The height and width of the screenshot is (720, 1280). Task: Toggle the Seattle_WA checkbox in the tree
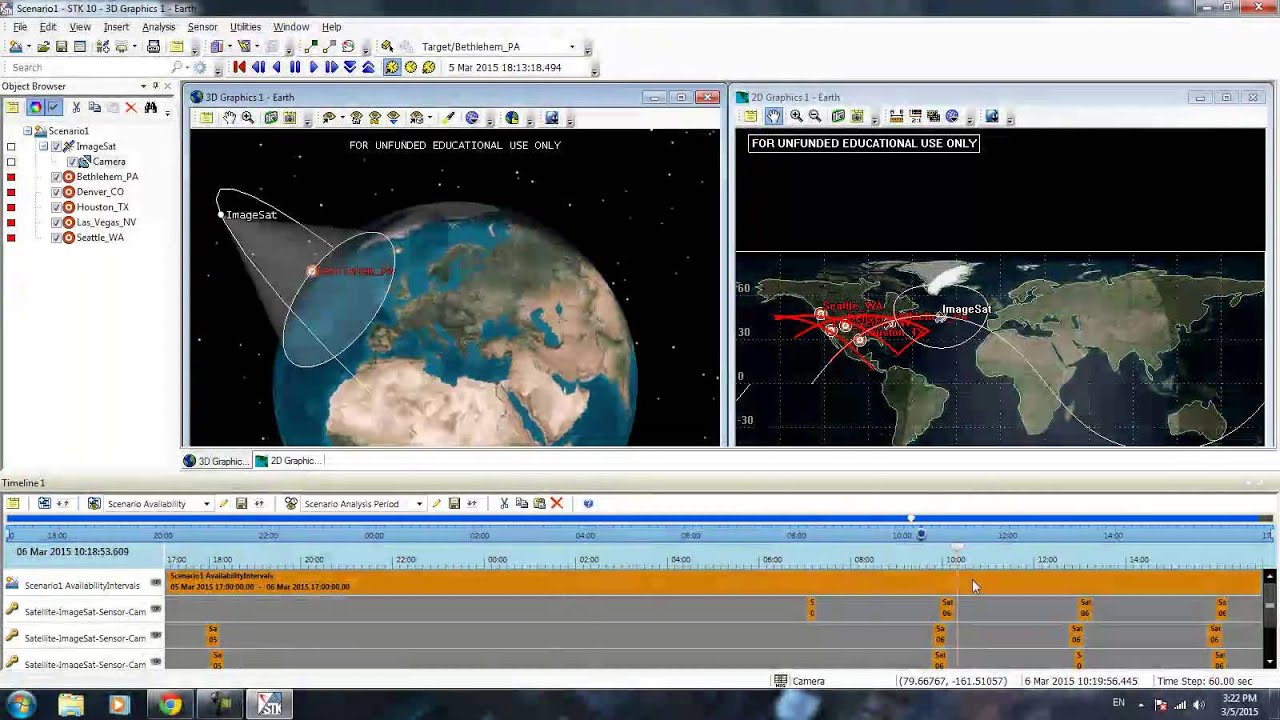pyautogui.click(x=56, y=238)
